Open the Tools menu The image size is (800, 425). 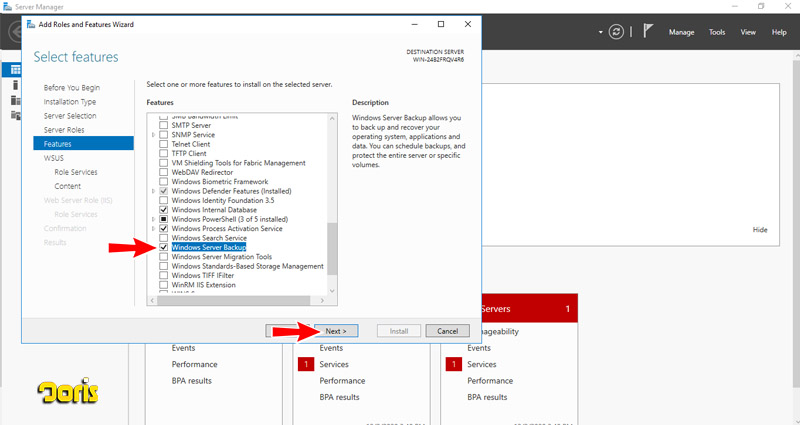click(x=717, y=32)
